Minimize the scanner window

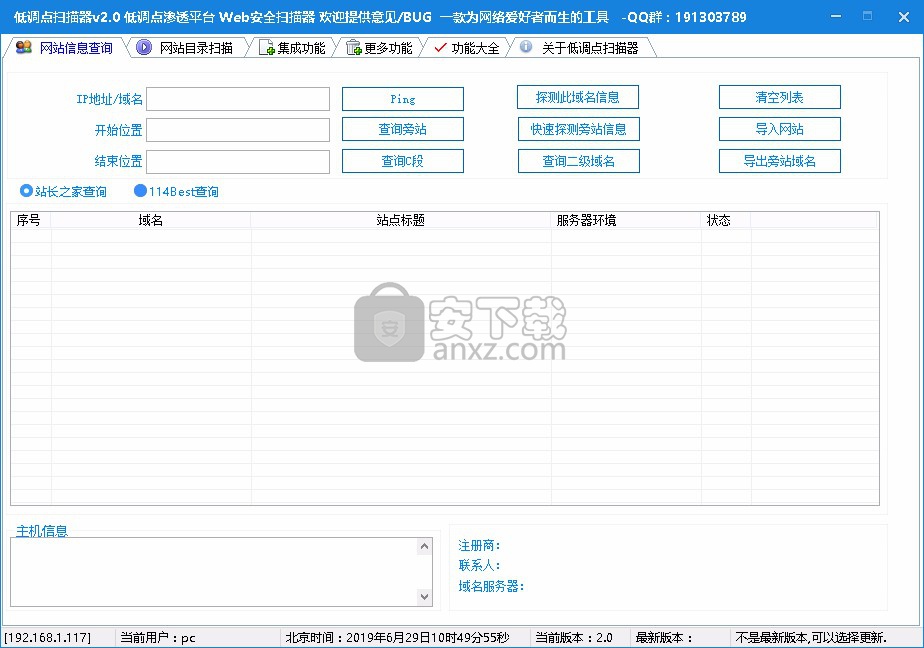point(836,16)
